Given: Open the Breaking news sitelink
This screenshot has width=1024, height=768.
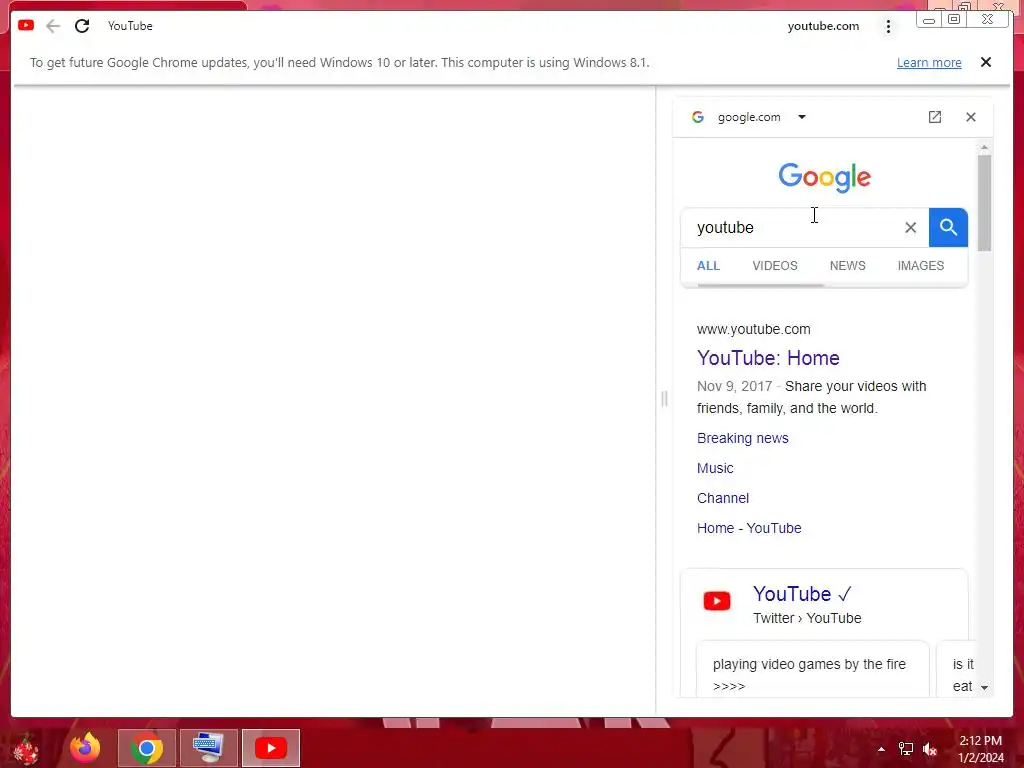Looking at the screenshot, I should tap(743, 438).
